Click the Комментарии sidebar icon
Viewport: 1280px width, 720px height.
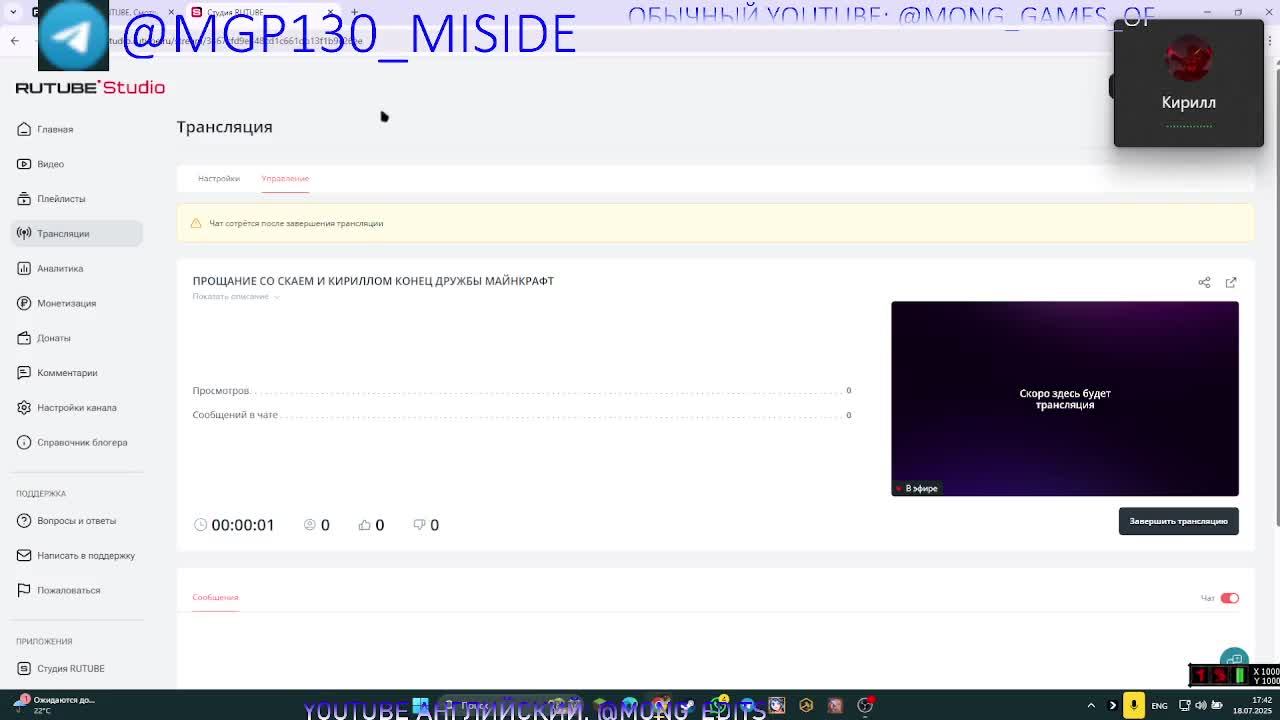24,373
